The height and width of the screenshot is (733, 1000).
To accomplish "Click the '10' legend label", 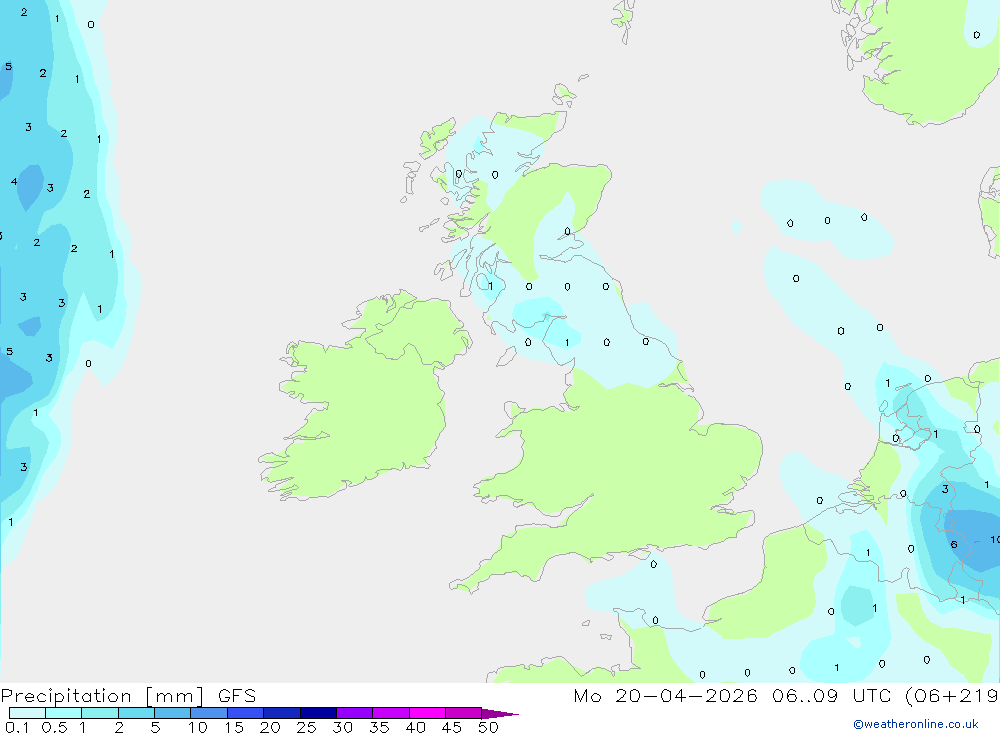I will [x=198, y=727].
